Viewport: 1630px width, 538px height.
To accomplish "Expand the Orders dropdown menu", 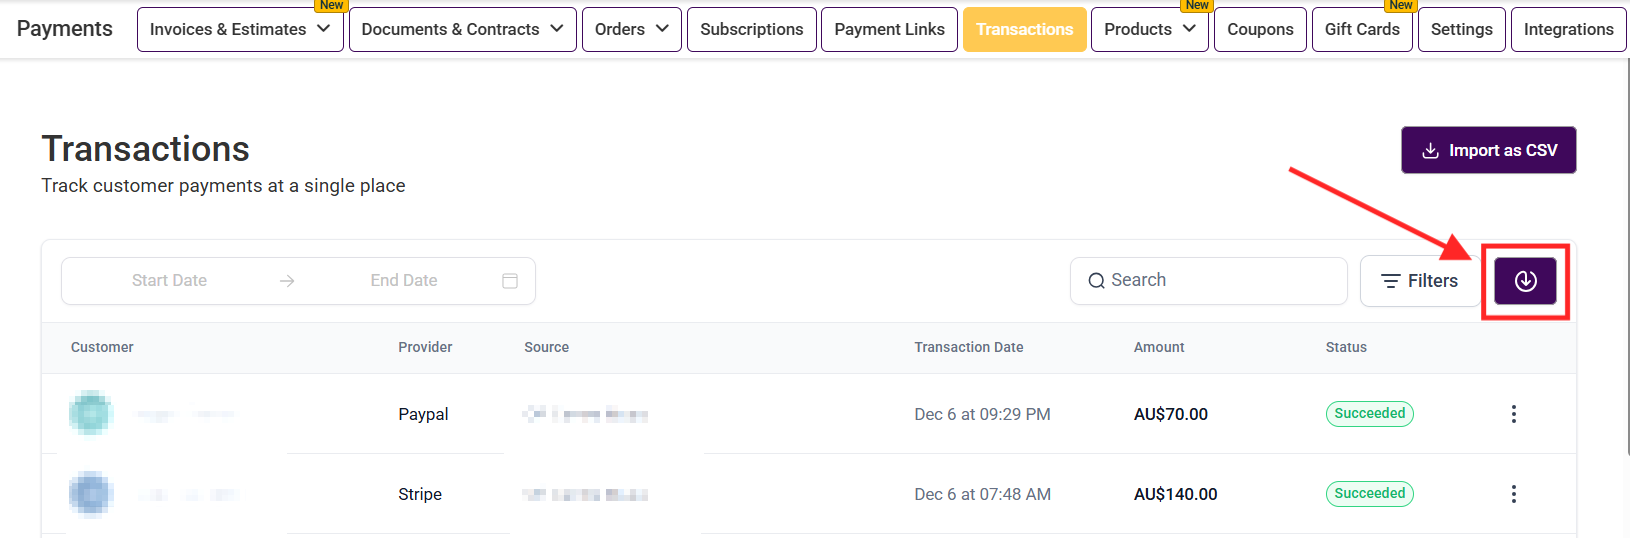I will coord(631,29).
